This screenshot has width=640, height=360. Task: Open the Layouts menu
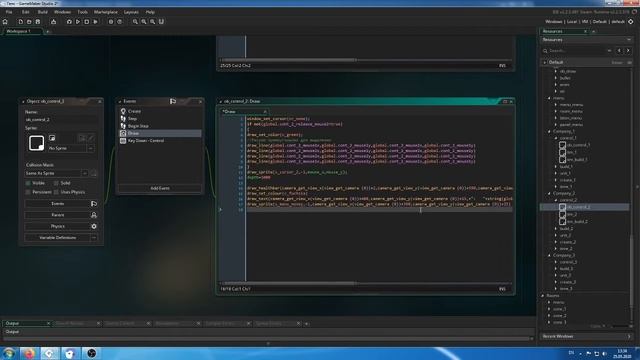(x=131, y=12)
